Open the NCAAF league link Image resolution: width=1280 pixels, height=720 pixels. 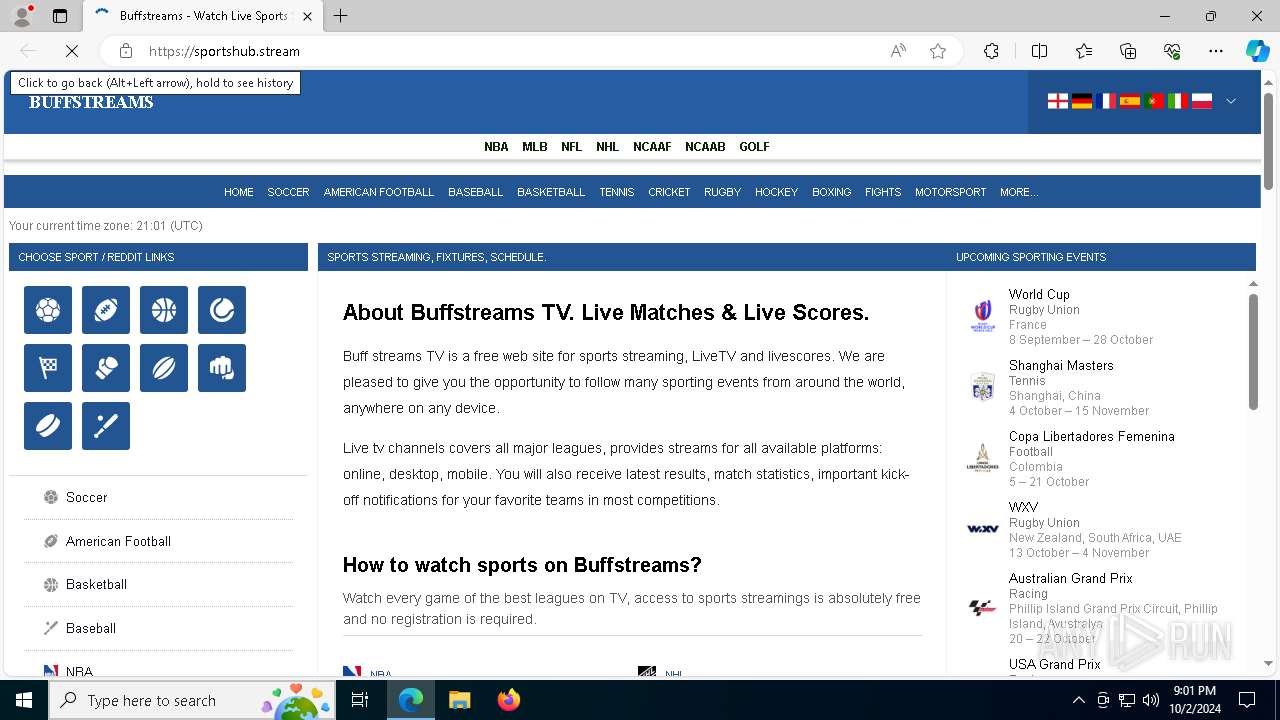652,146
